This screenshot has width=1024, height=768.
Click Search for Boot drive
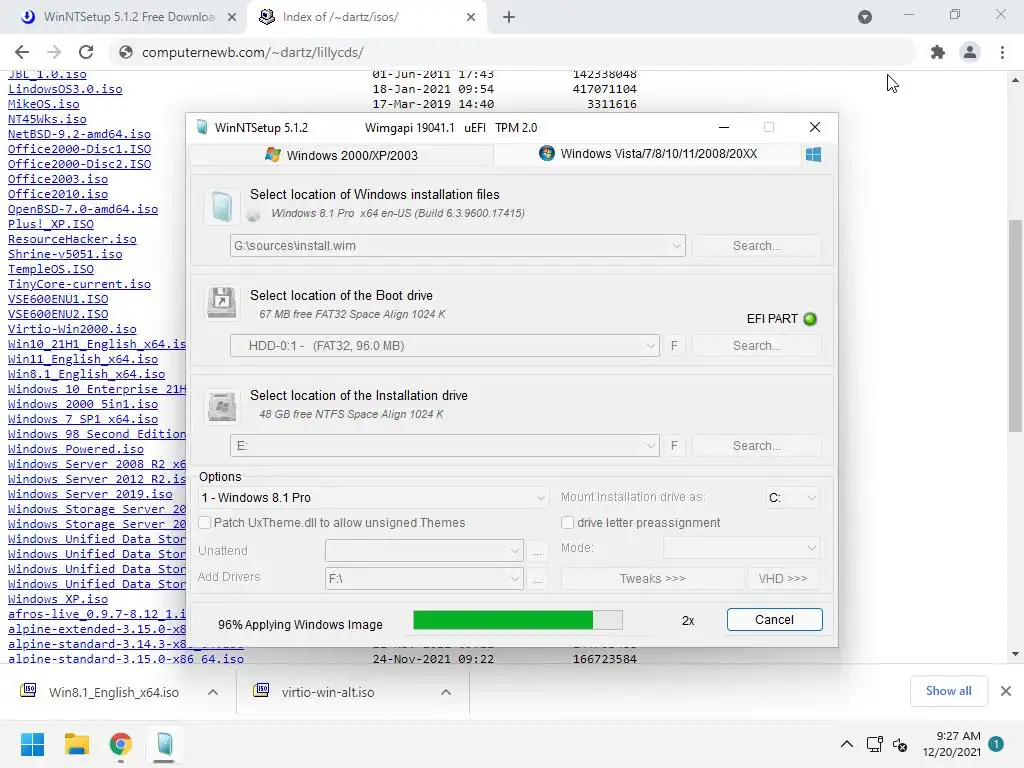click(756, 345)
